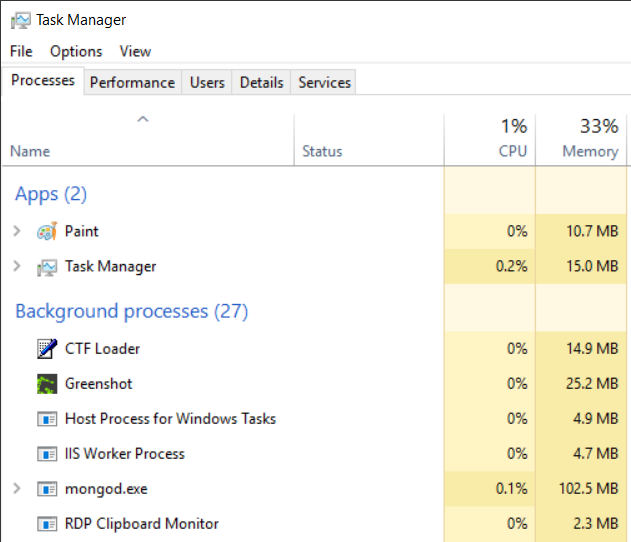
Task: Select the CTF Loader process name
Action: point(103,348)
